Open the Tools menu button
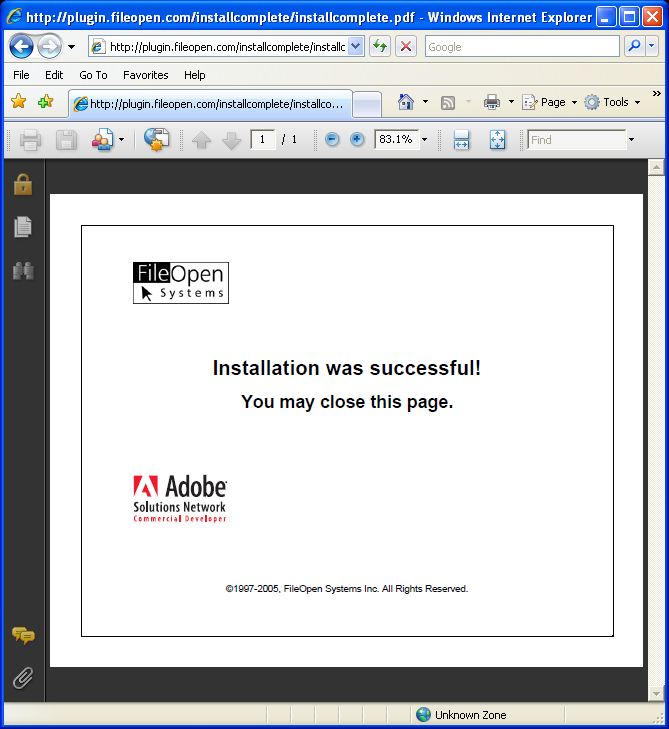 [612, 102]
